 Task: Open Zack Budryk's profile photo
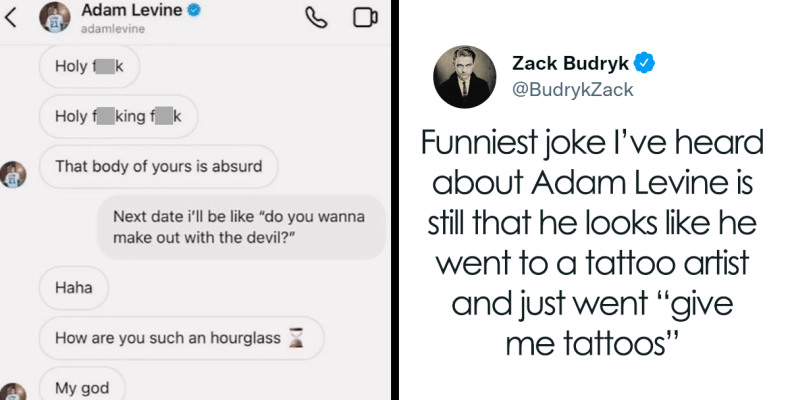(461, 77)
